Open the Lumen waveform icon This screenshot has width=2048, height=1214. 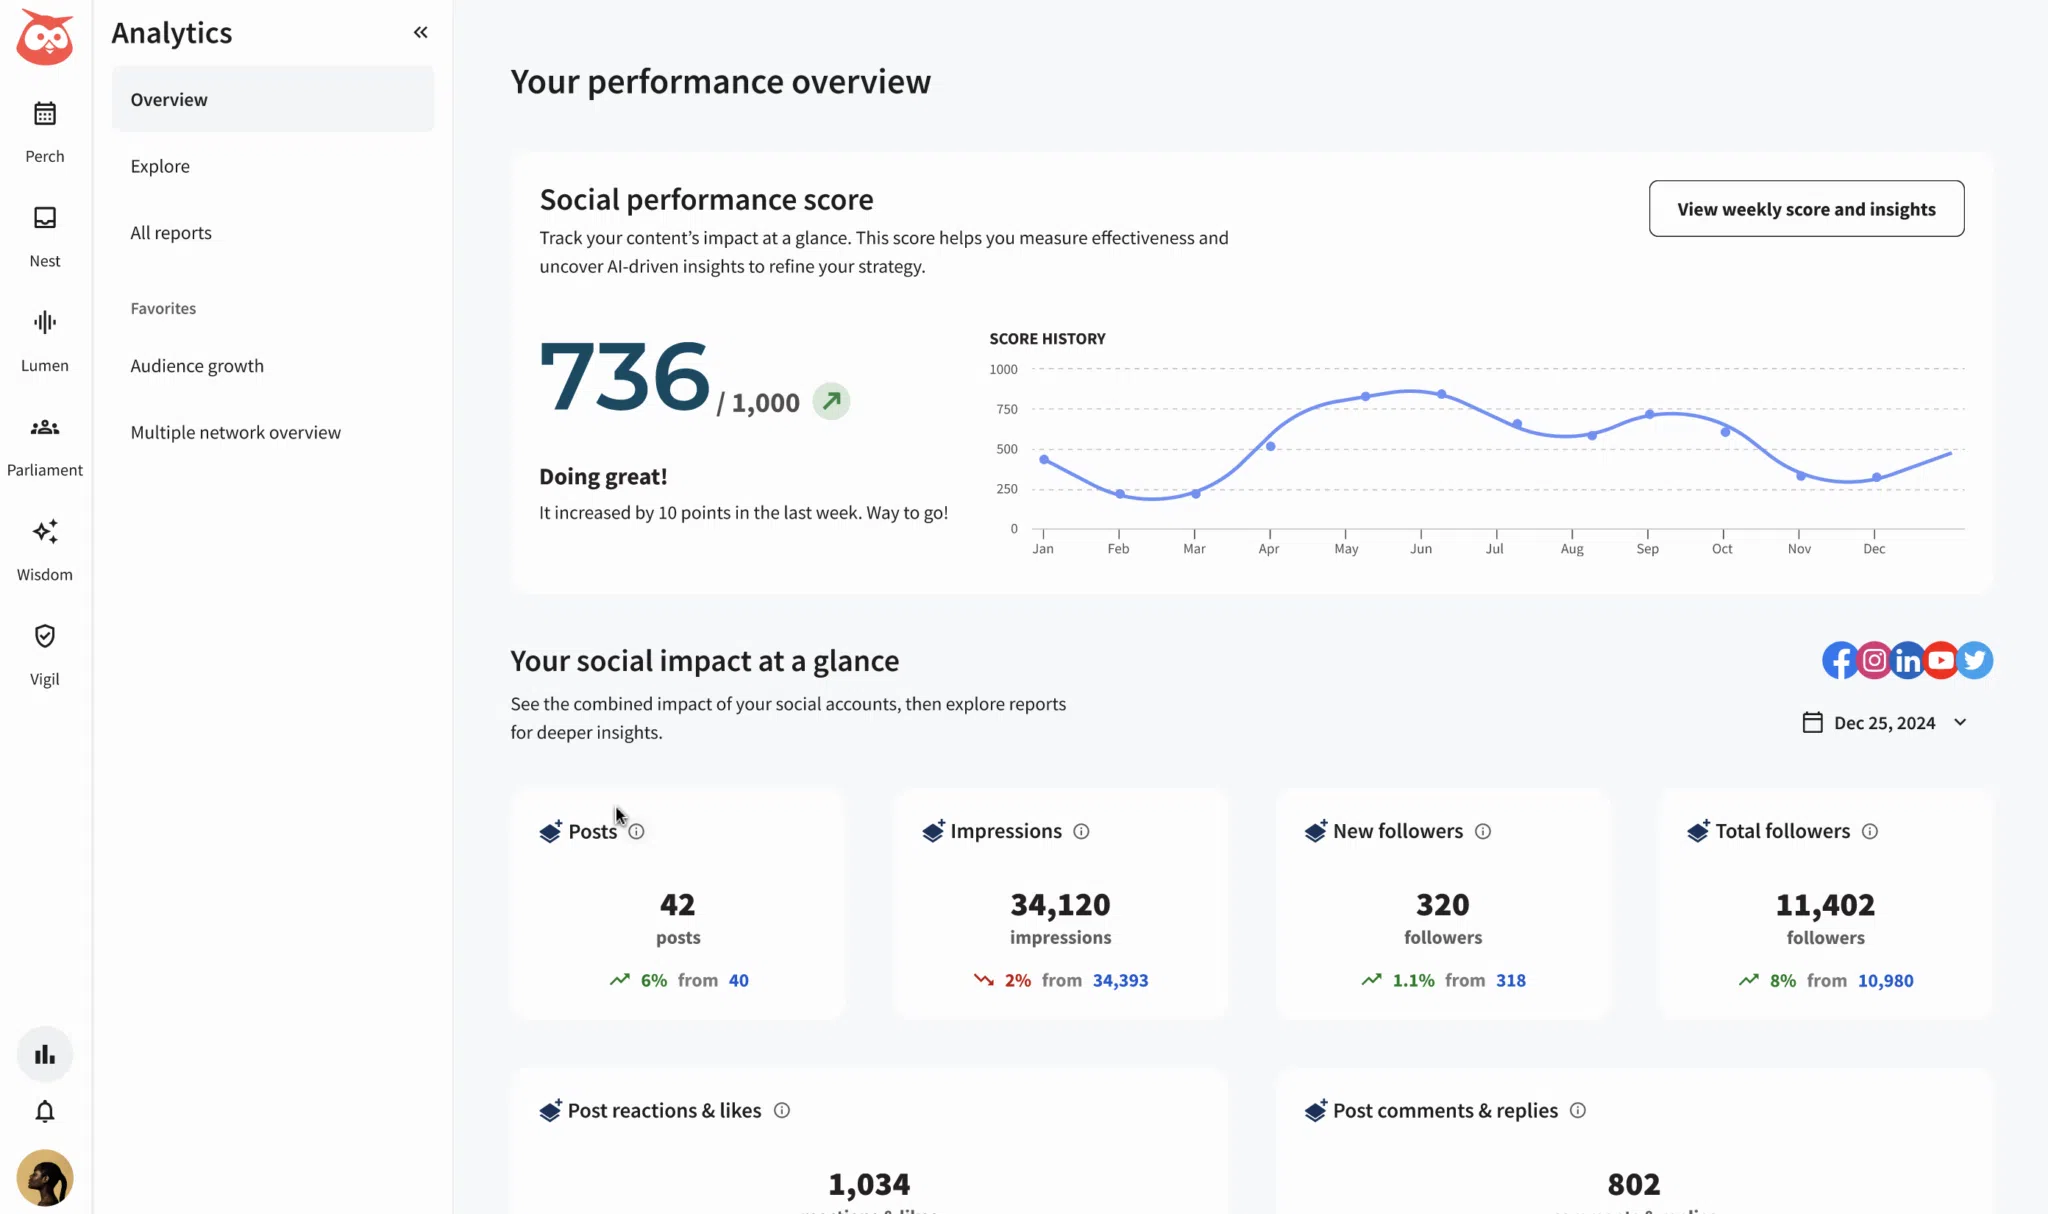coord(45,322)
